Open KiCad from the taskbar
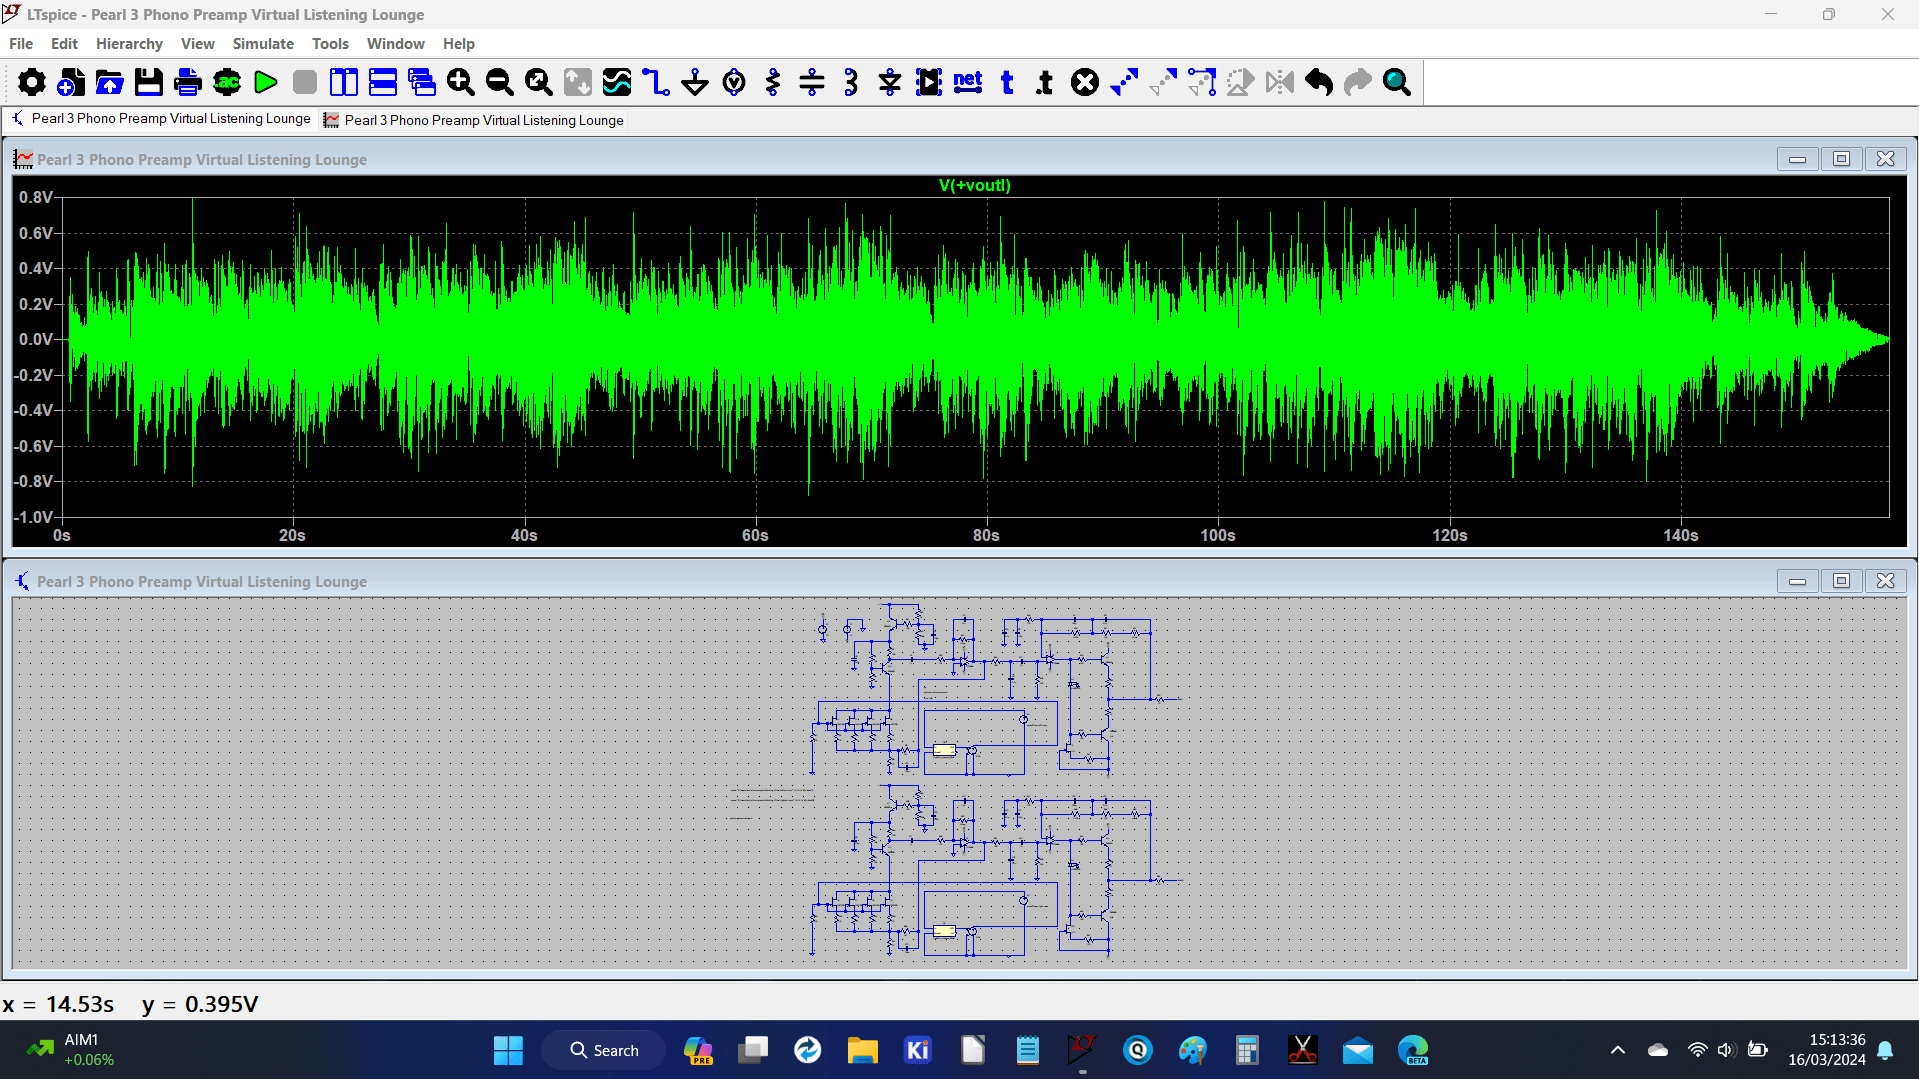Screen dimensions: 1919x1079 pos(917,1050)
